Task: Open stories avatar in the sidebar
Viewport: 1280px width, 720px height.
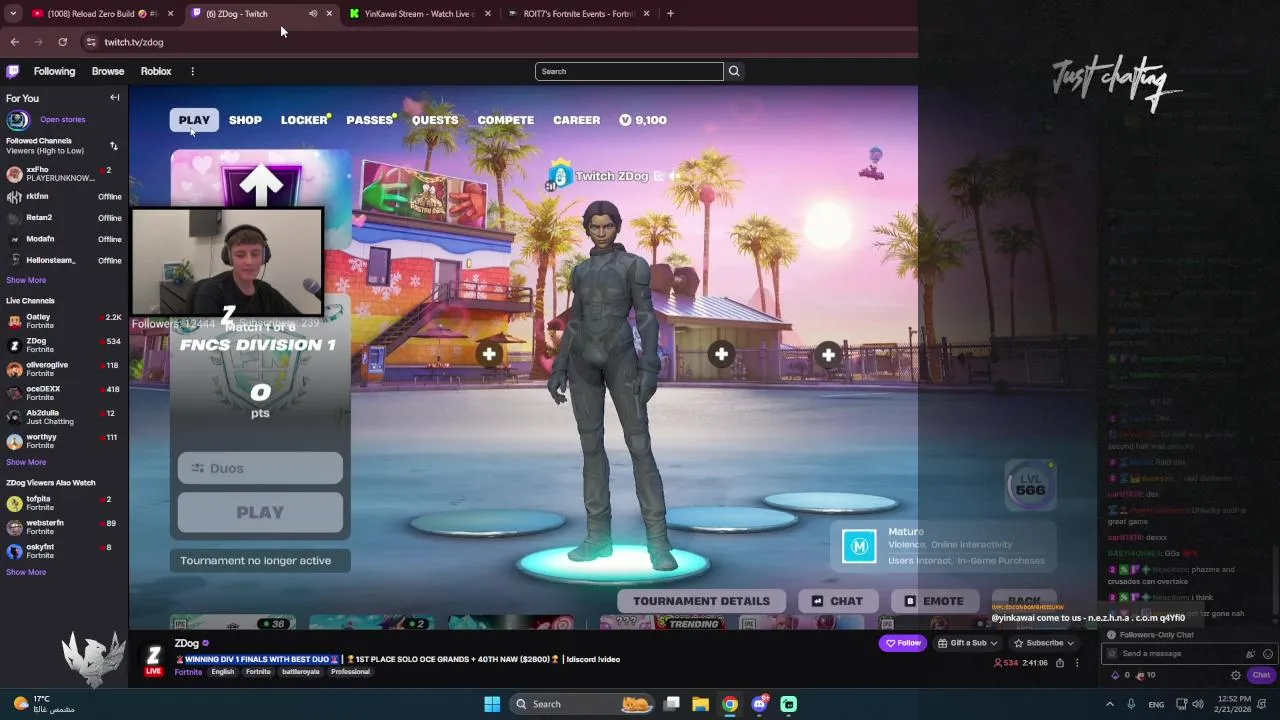Action: pyautogui.click(x=17, y=120)
